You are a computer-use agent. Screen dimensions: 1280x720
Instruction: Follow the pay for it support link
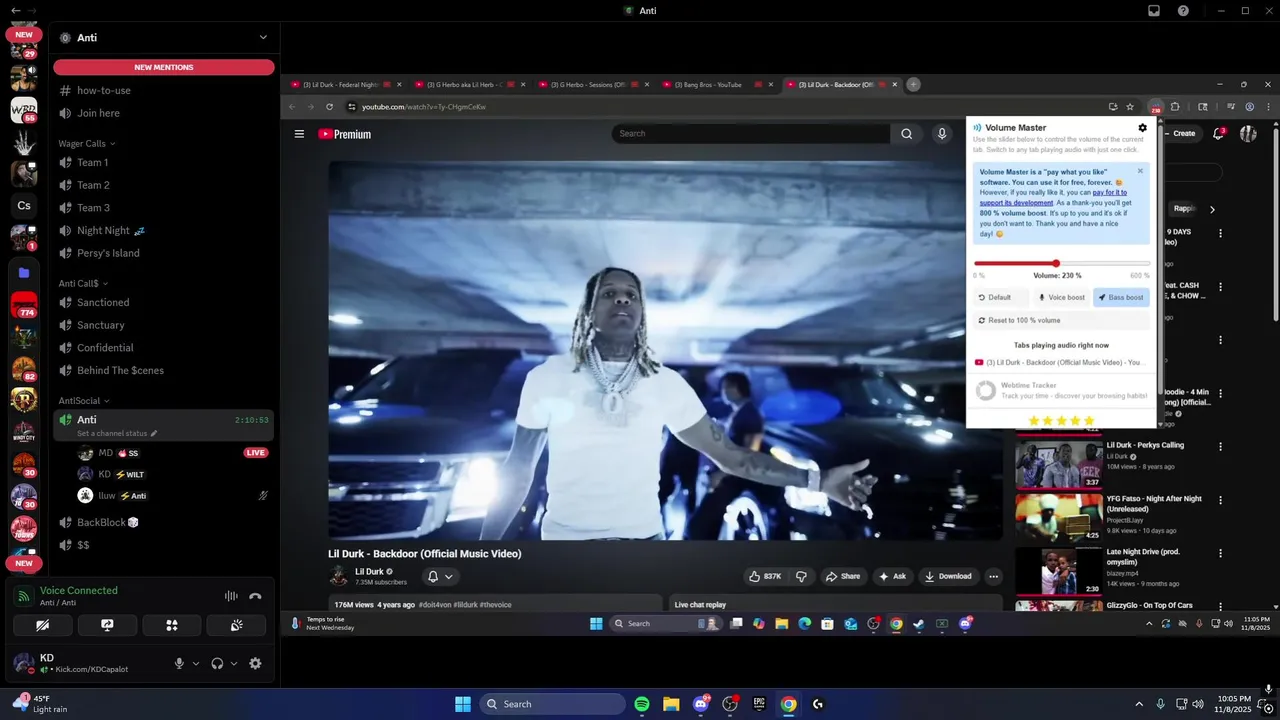pos(1053,197)
